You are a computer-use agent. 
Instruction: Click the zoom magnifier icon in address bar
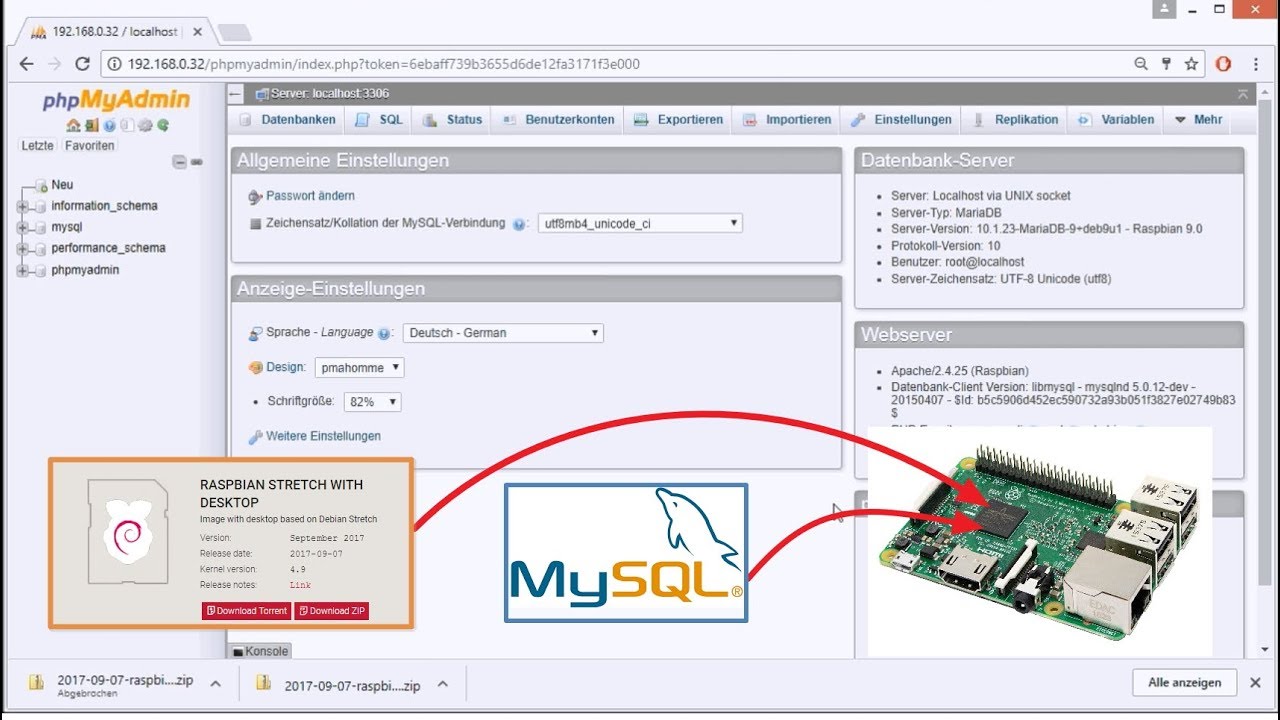(1141, 64)
